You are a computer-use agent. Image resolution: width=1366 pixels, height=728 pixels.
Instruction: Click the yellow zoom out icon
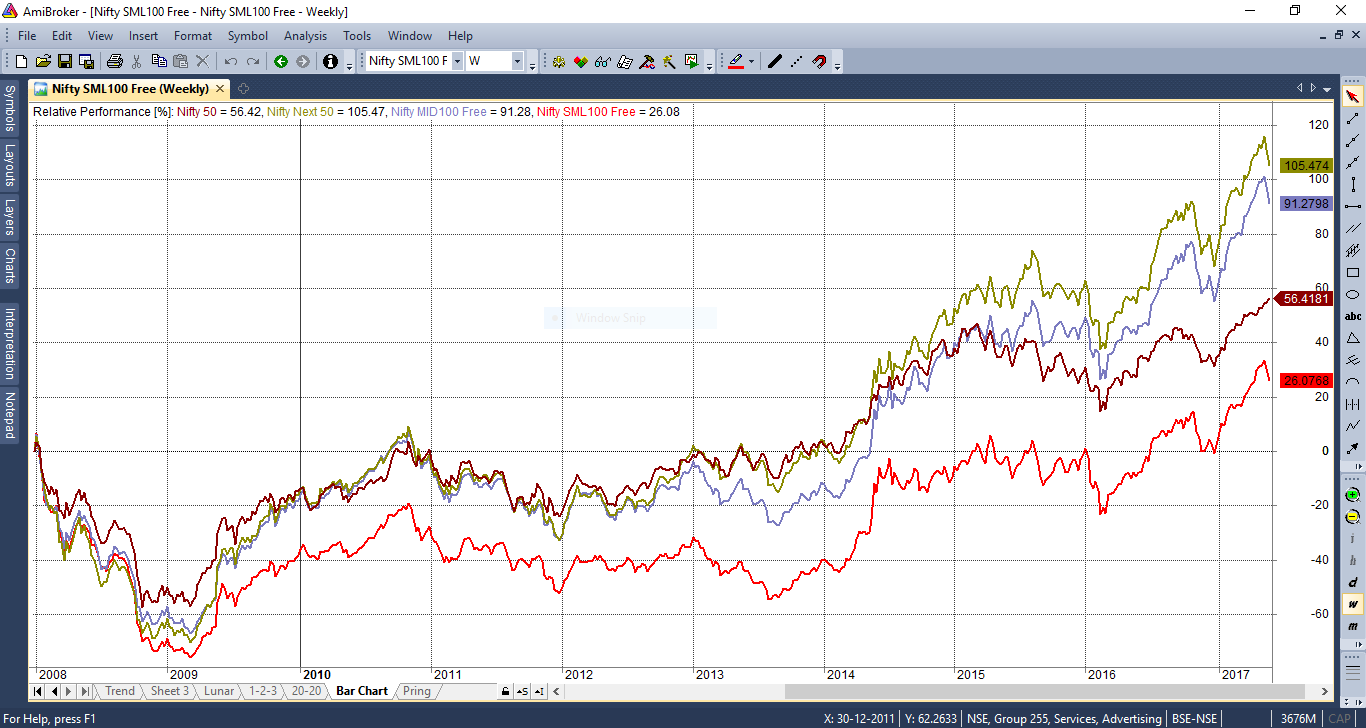pyautogui.click(x=1353, y=517)
